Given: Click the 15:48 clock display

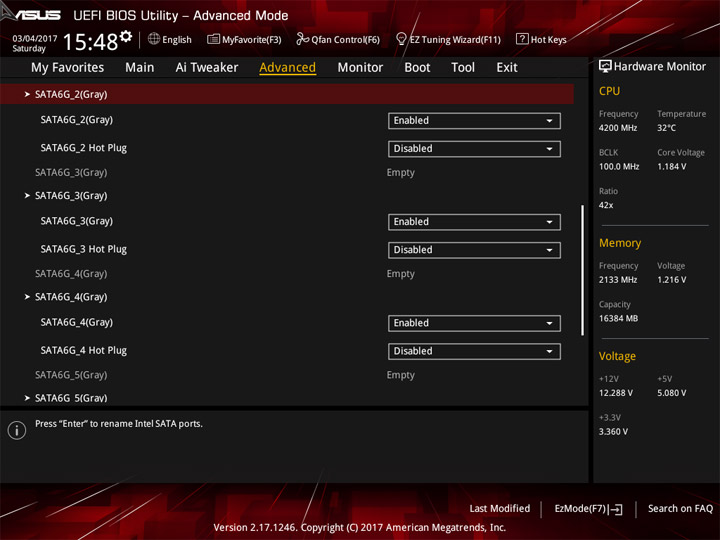Looking at the screenshot, I should pyautogui.click(x=90, y=42).
